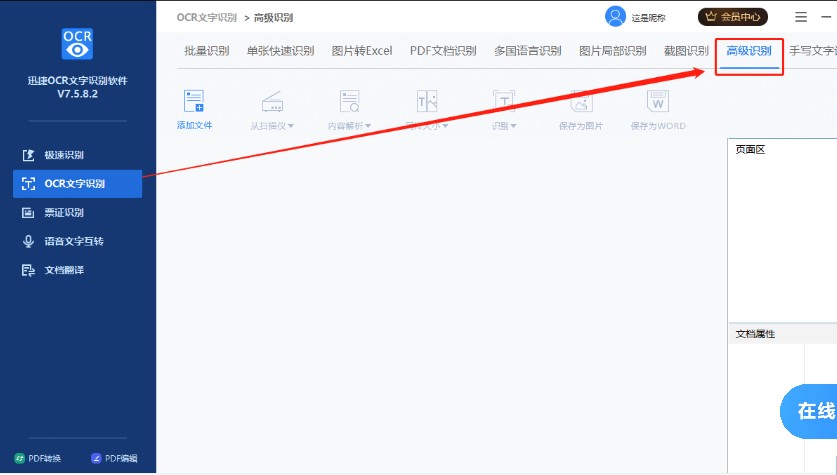
Task: Open the PDF文档识别 tab
Action: pyautogui.click(x=443, y=51)
